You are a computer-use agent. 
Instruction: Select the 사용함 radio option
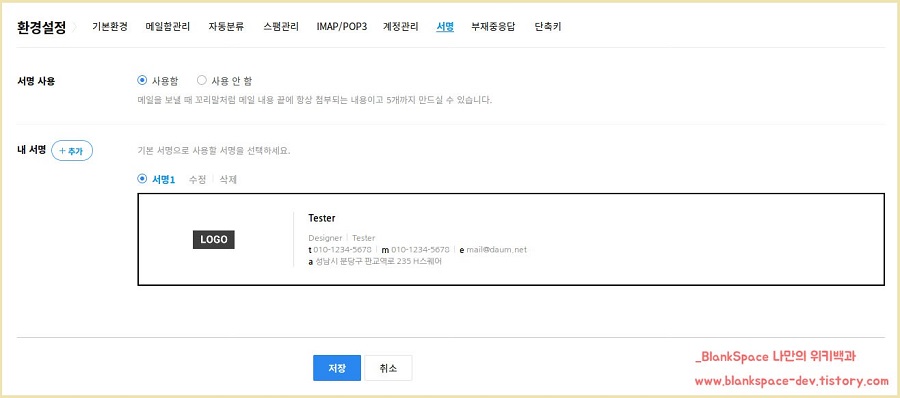point(142,80)
